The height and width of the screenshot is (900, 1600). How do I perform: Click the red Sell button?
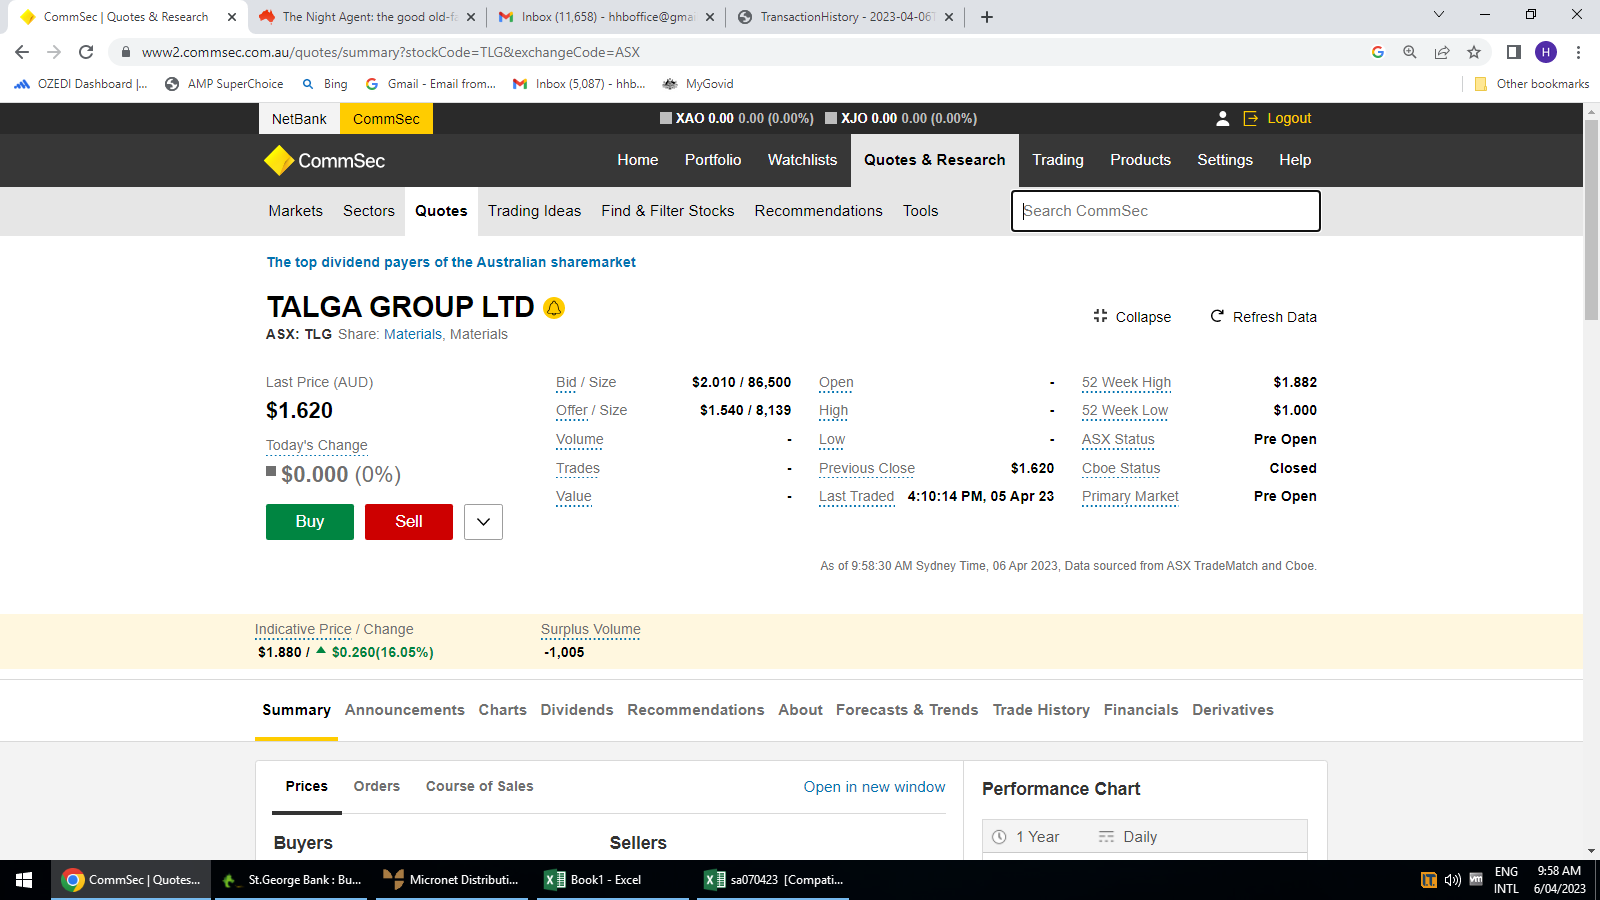point(409,522)
